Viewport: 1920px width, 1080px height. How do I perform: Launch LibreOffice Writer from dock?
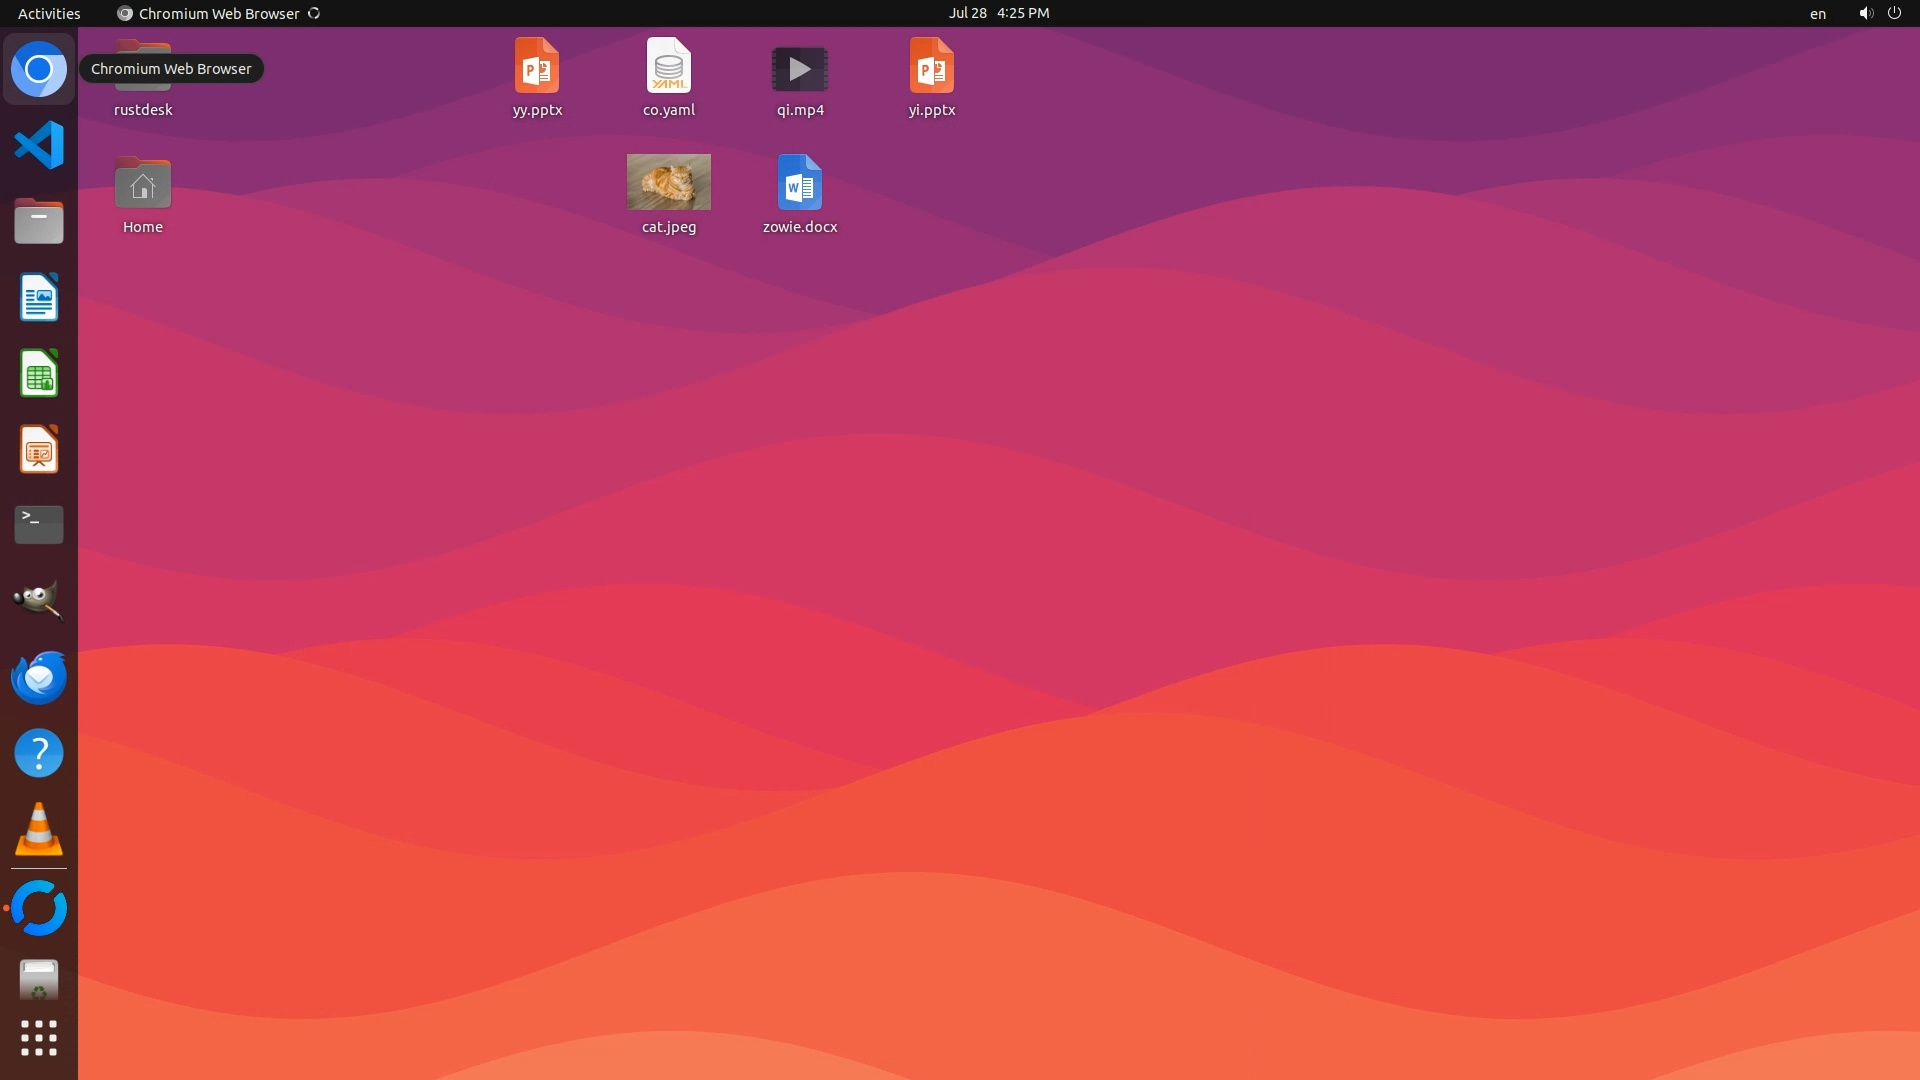coord(39,297)
